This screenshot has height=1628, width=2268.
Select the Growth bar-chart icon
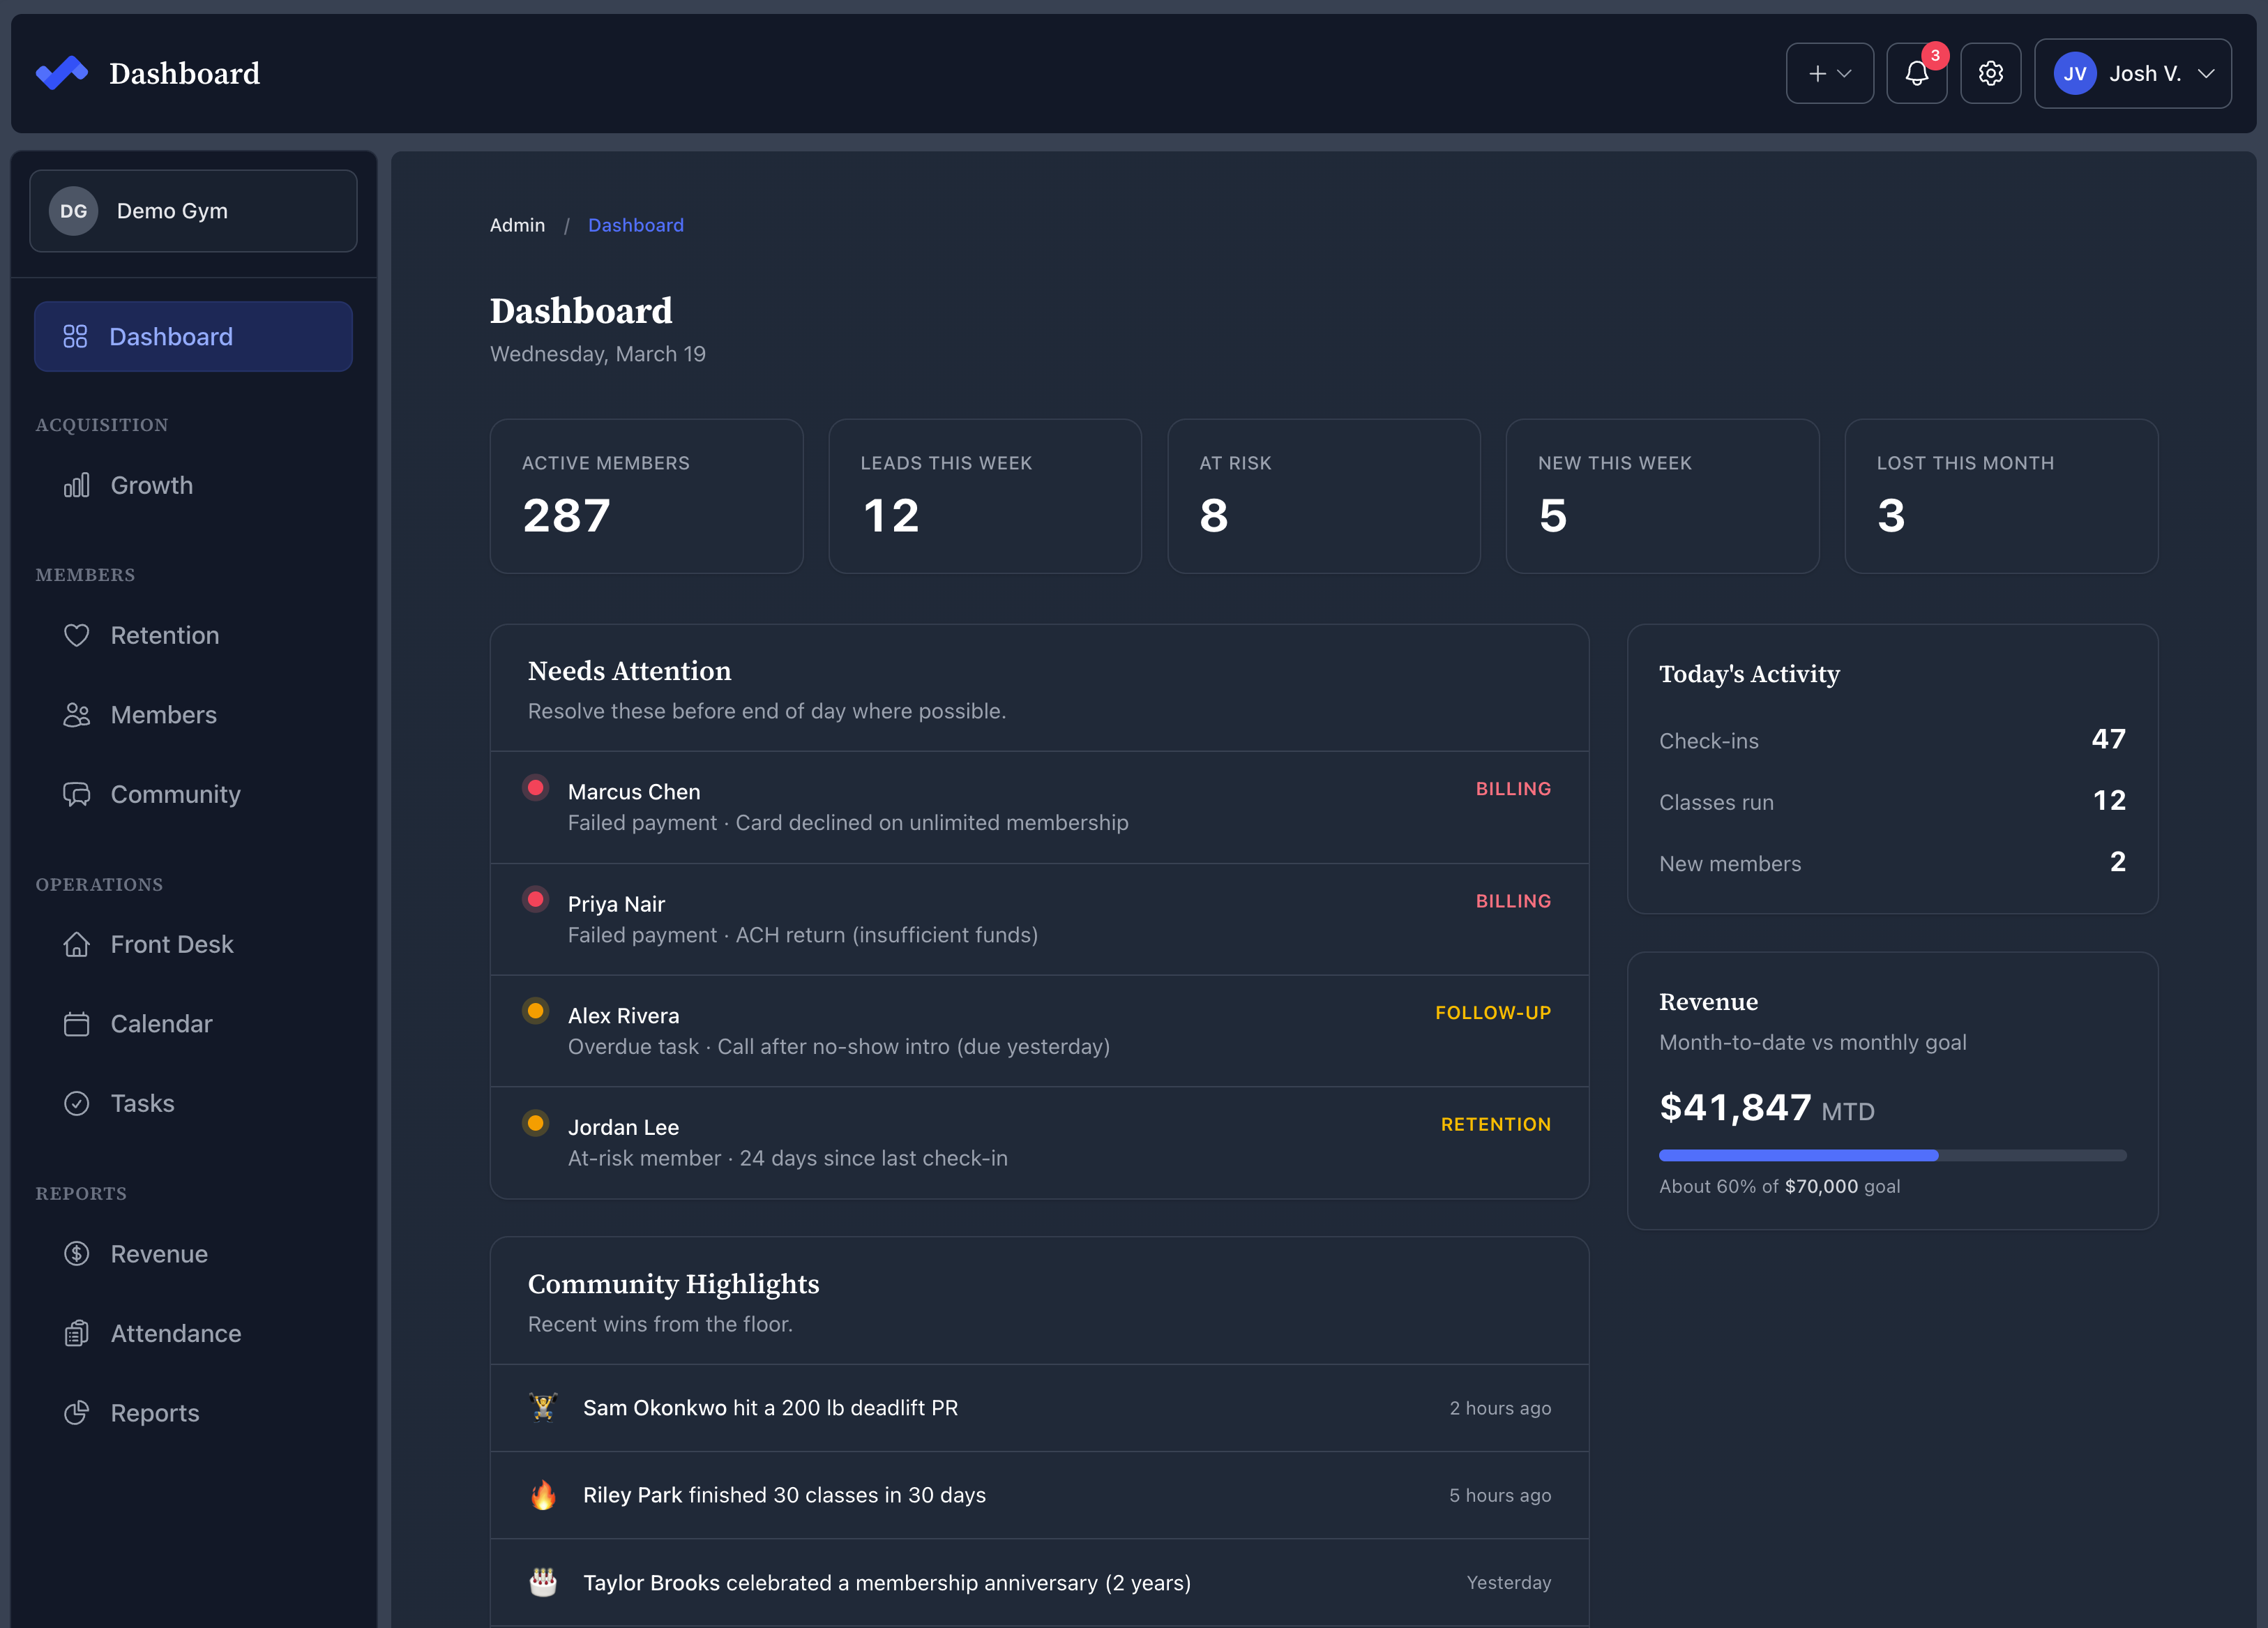[x=78, y=485]
